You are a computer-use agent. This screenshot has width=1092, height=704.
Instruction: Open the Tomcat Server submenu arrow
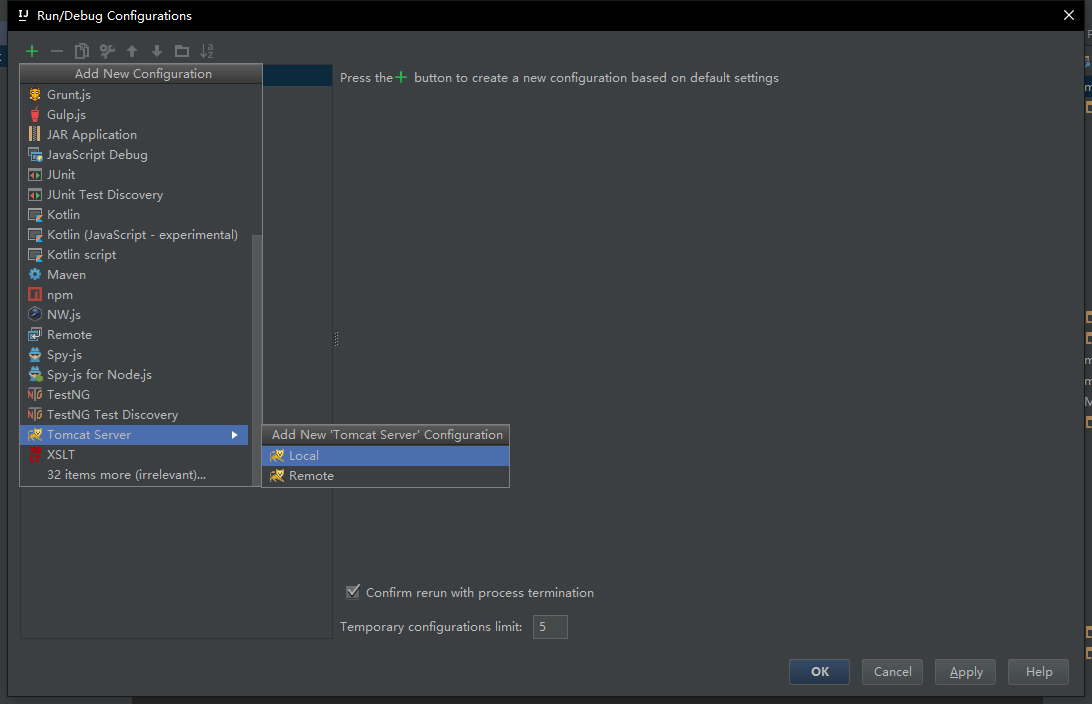click(x=234, y=434)
